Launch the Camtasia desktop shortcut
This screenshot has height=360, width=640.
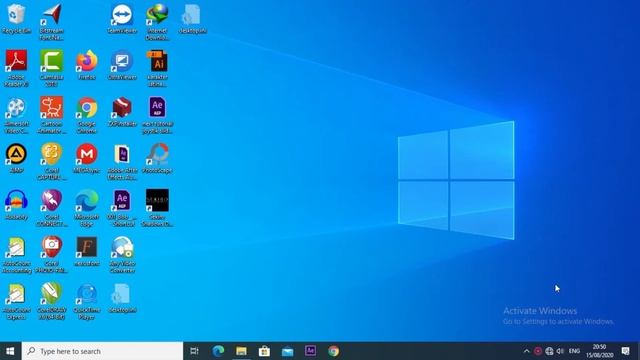[51, 68]
